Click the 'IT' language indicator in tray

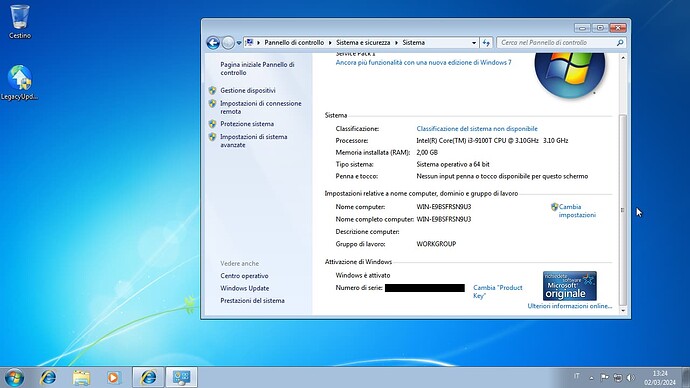576,377
